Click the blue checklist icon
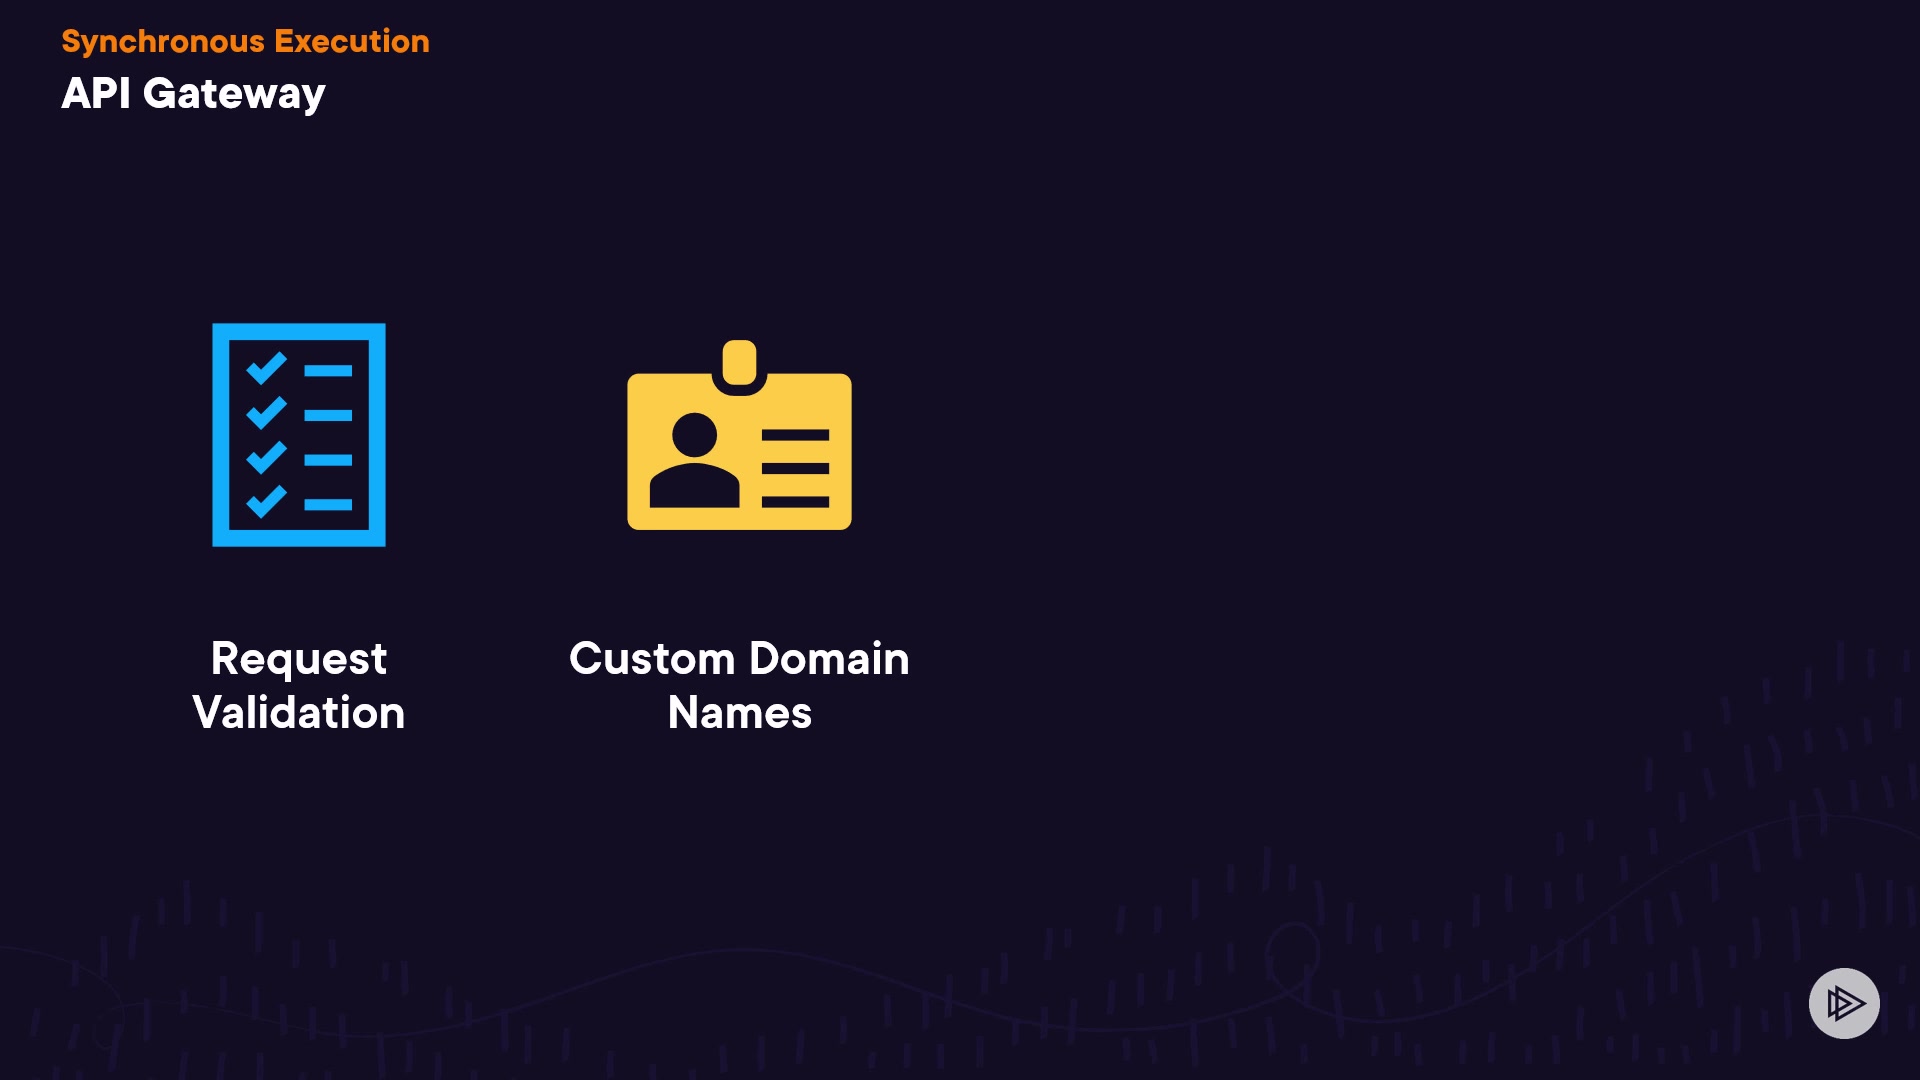The width and height of the screenshot is (1920, 1080). tap(298, 435)
